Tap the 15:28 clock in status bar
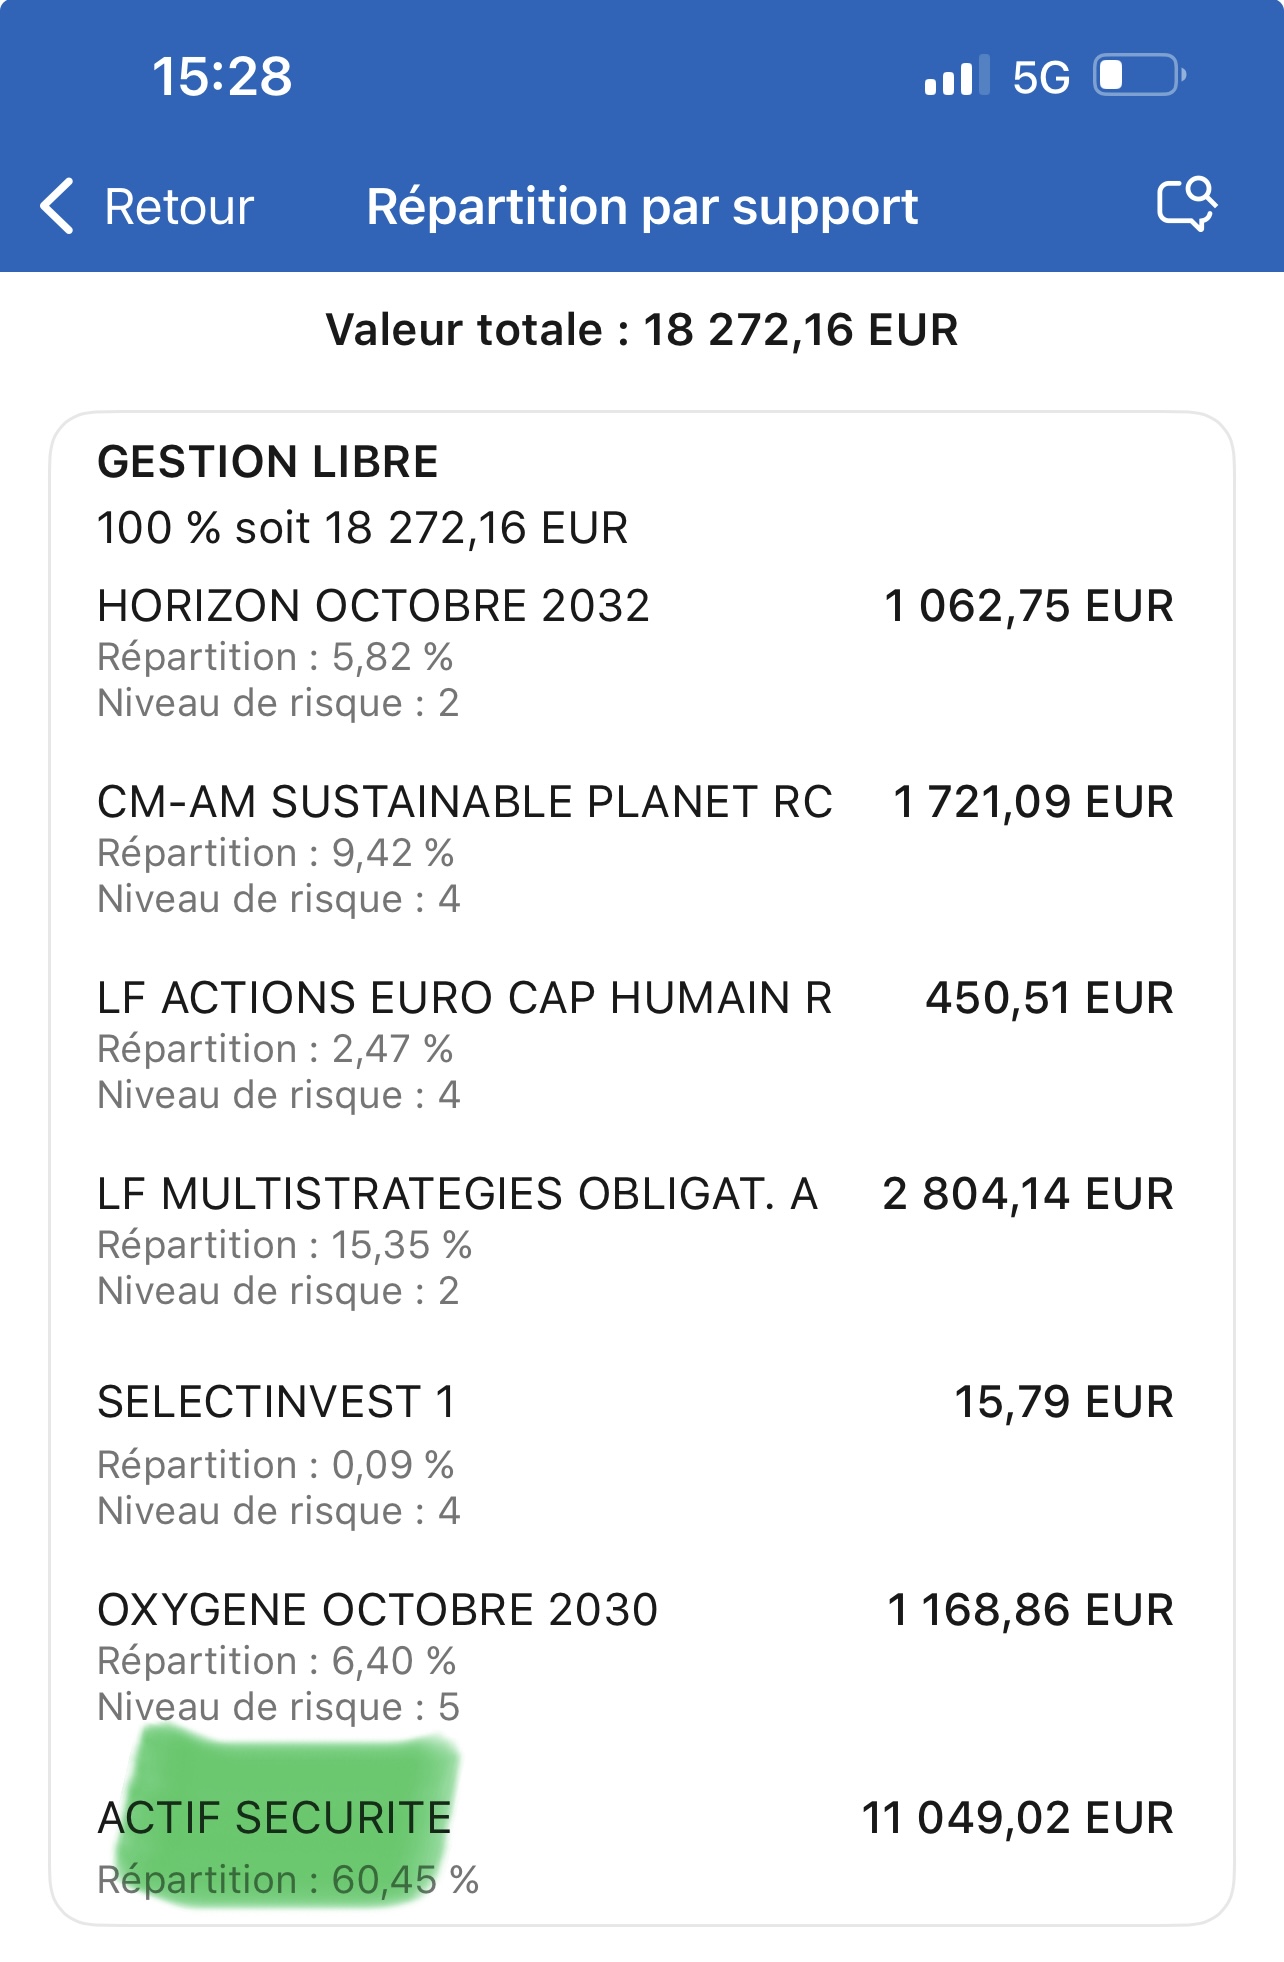Screen dimensions: 1284x1962 click(222, 76)
